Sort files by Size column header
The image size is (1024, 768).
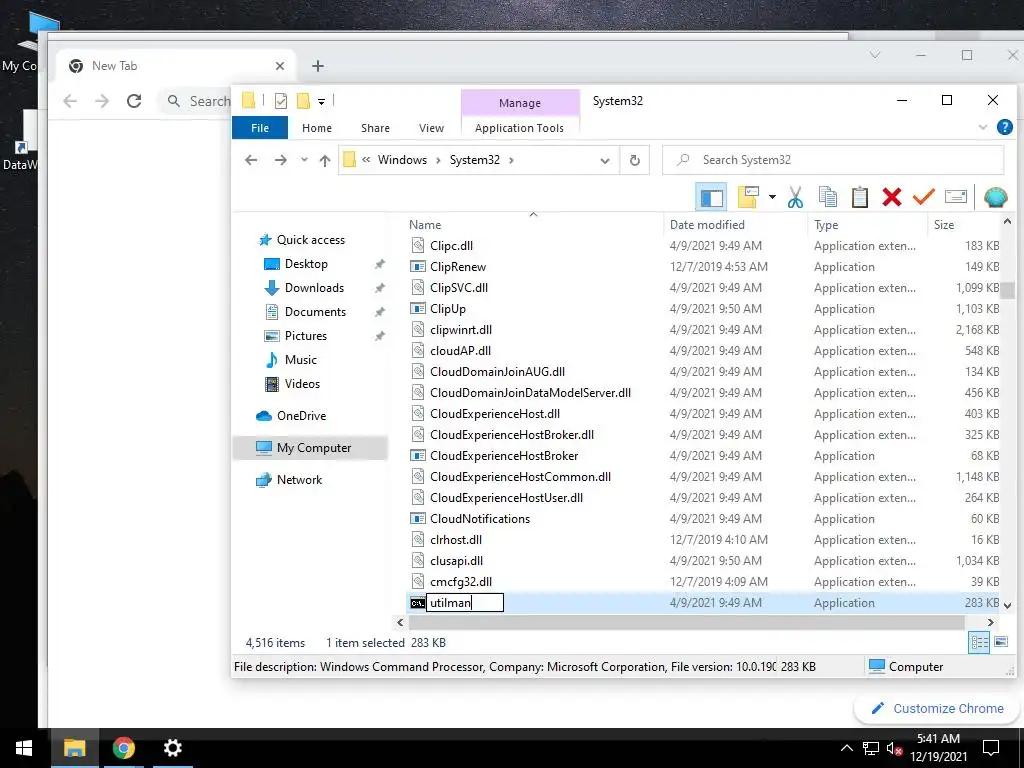coord(944,225)
